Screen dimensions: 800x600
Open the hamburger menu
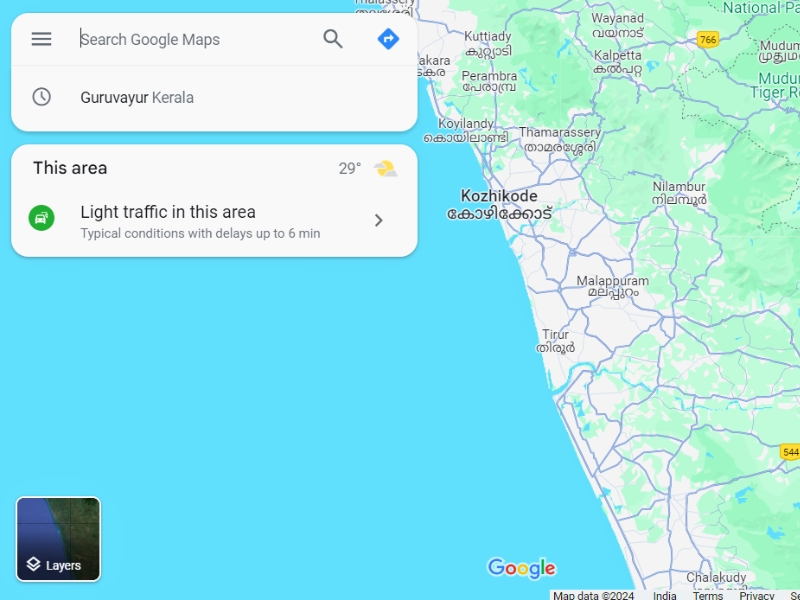[41, 39]
